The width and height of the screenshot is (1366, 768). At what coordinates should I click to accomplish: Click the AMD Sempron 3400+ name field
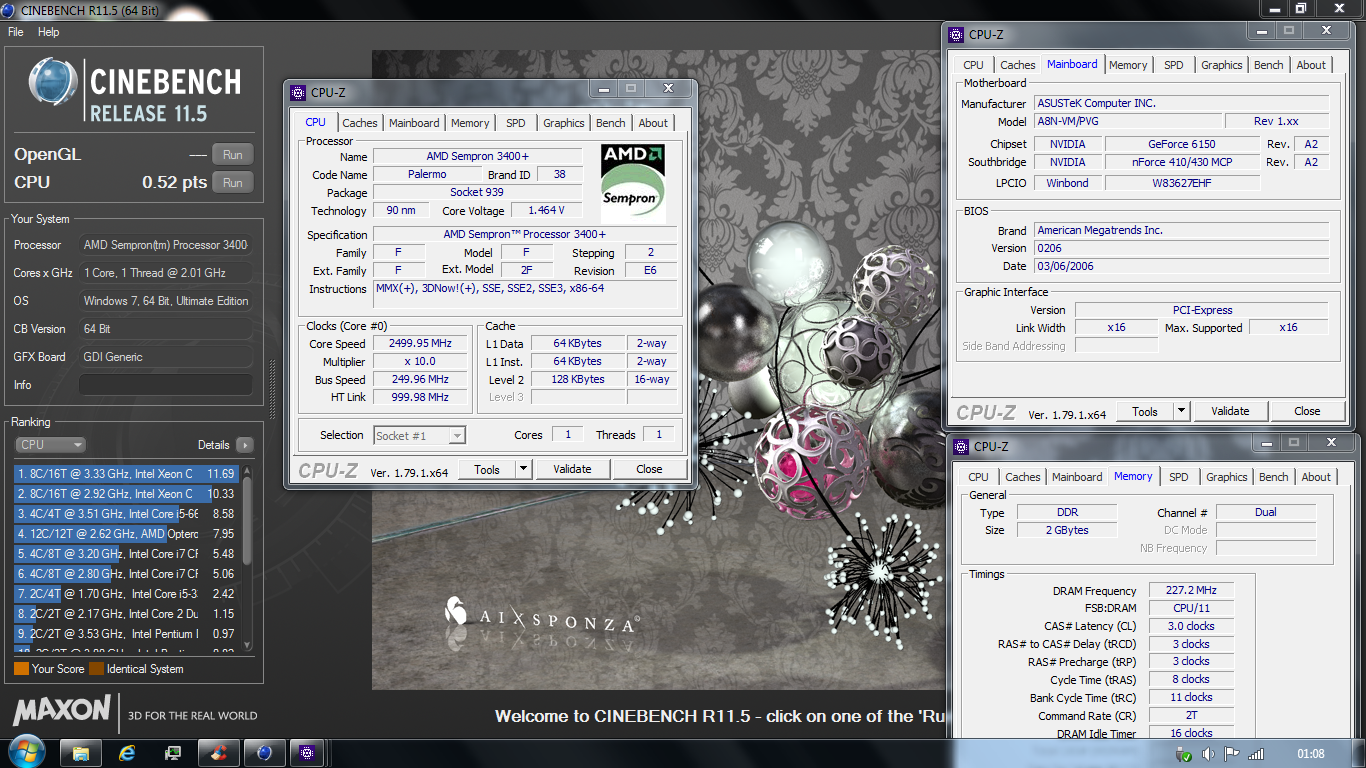coord(477,157)
